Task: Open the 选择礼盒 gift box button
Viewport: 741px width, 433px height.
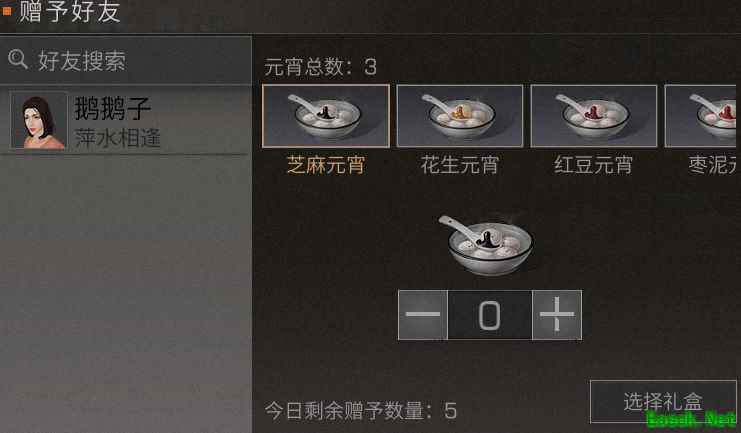Action: [663, 402]
